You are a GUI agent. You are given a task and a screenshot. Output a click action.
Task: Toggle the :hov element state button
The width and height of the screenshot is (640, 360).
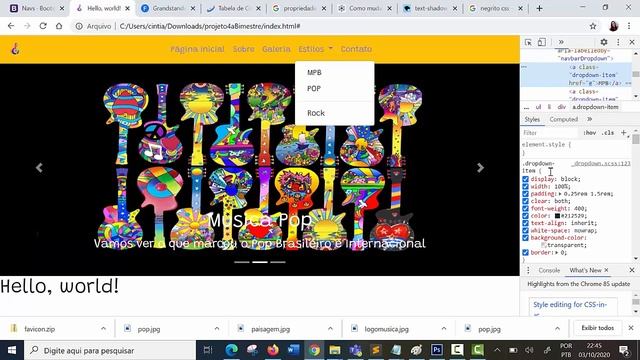pyautogui.click(x=590, y=133)
